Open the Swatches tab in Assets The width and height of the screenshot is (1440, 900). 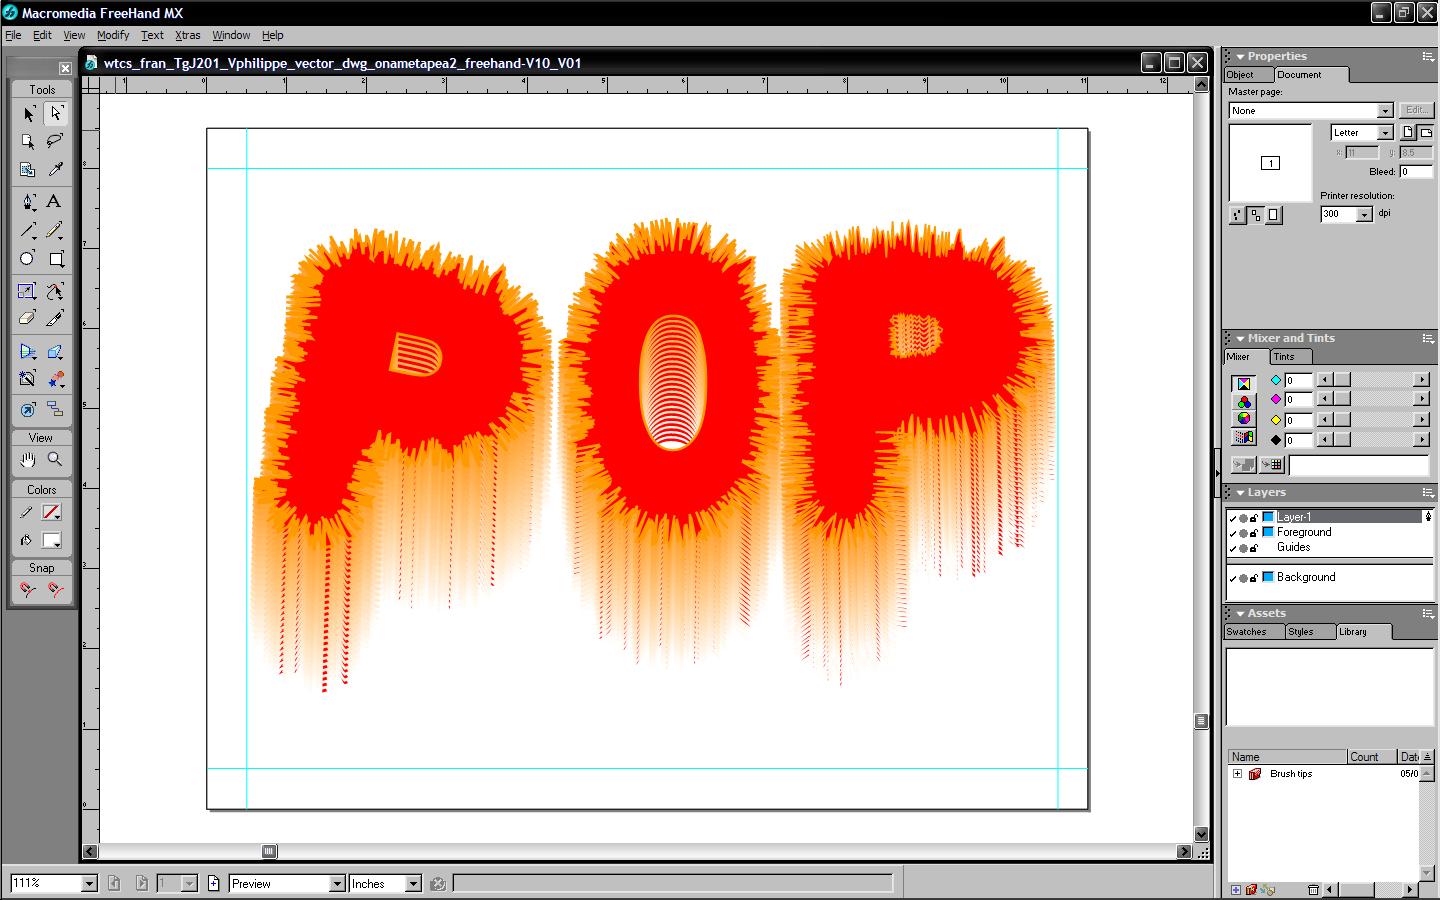tap(1247, 632)
